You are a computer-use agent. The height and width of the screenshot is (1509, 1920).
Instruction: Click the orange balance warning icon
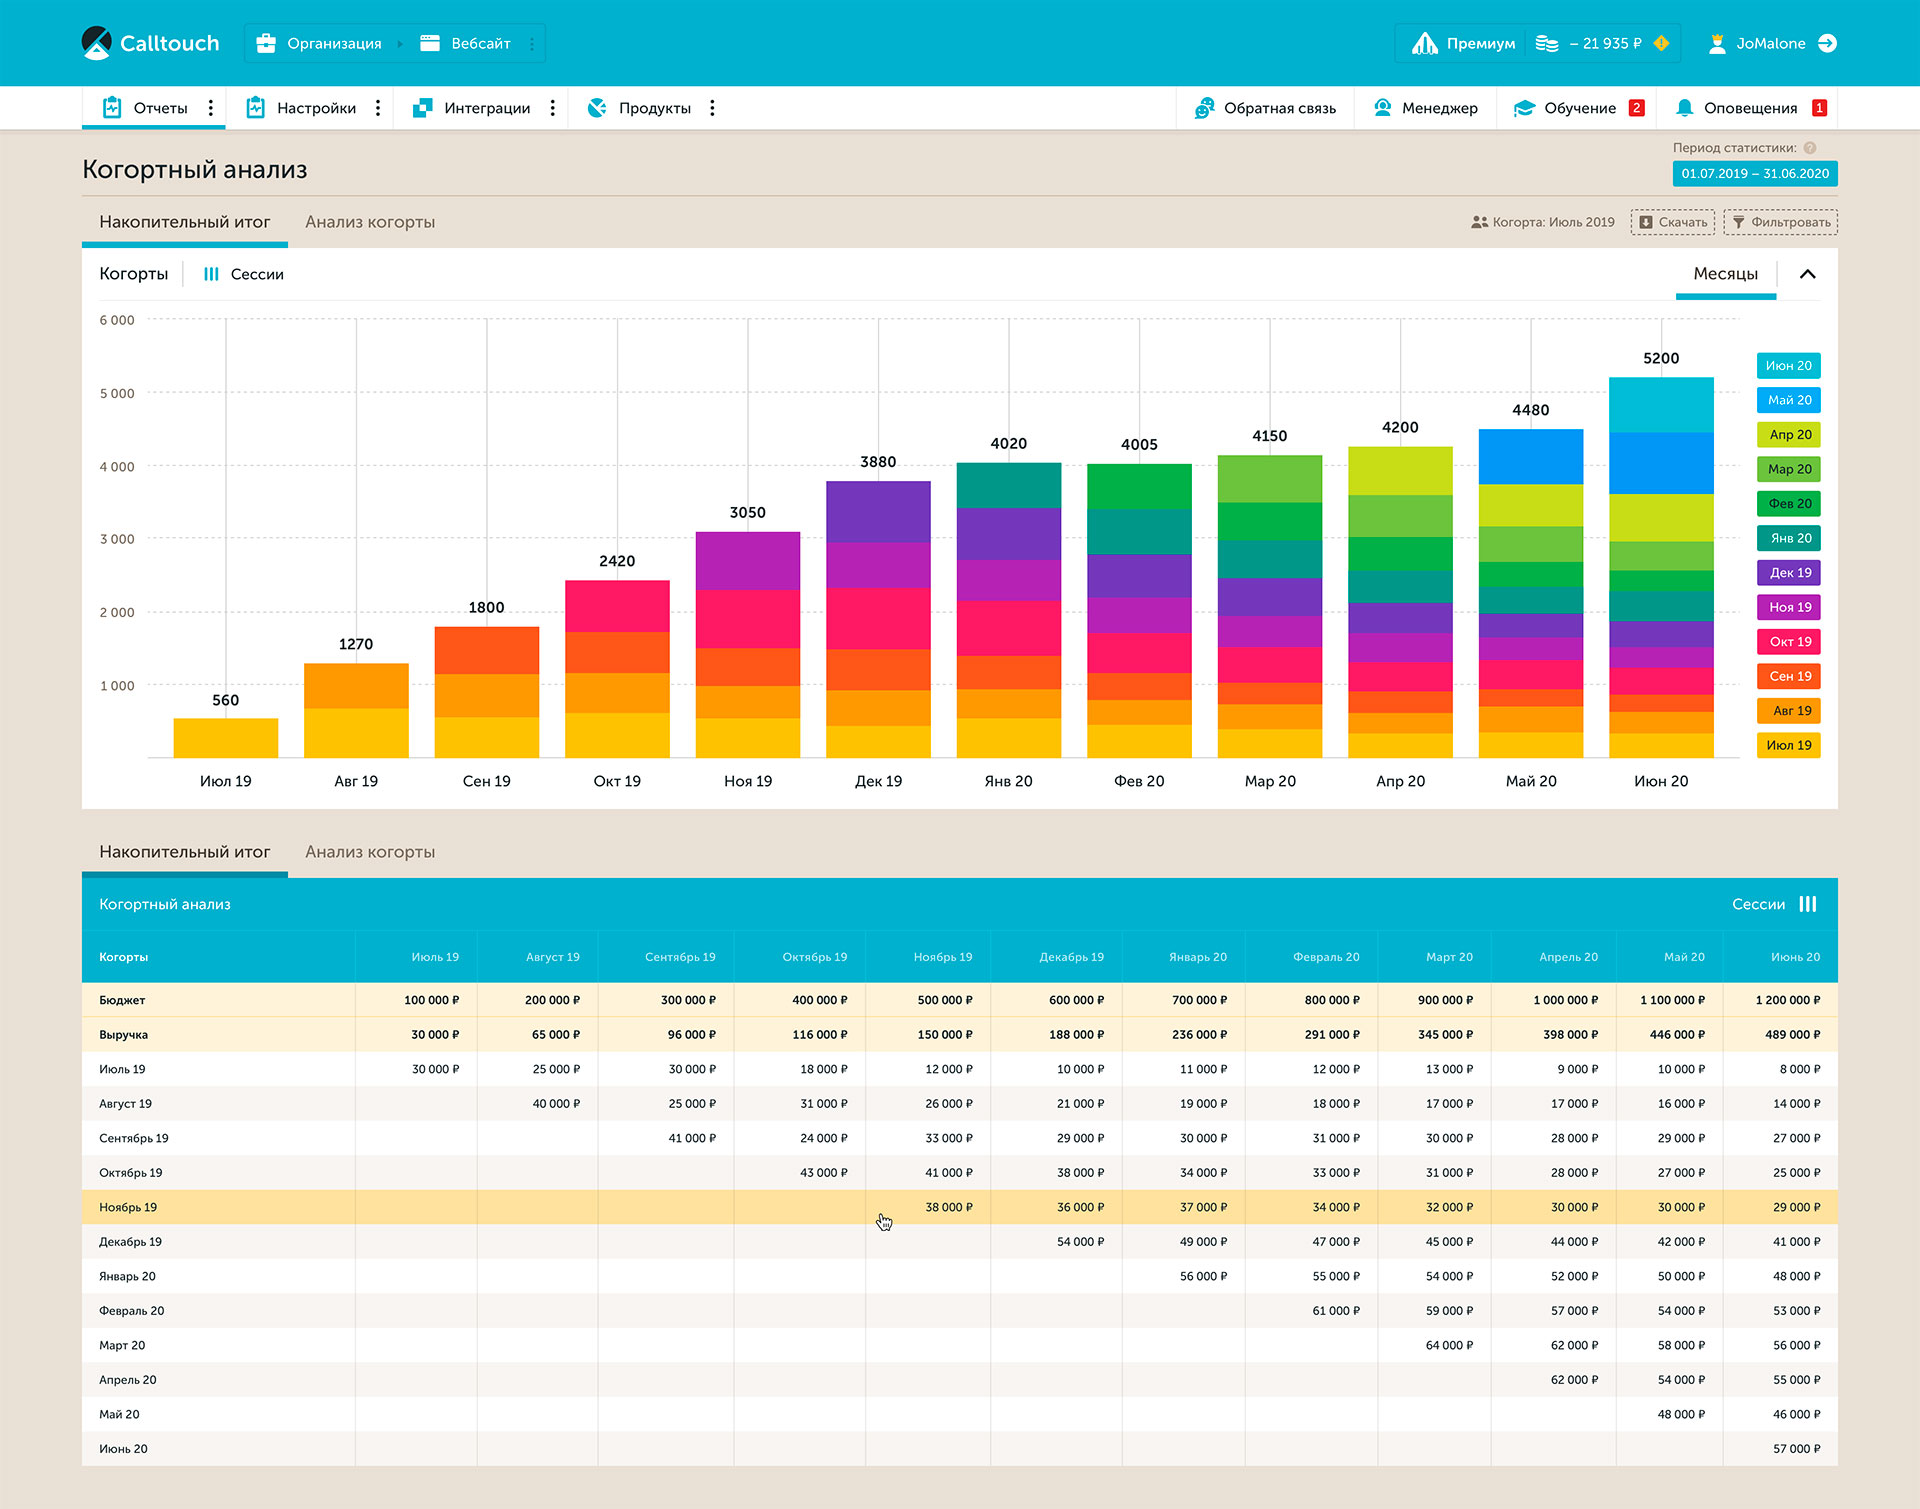(x=1661, y=43)
